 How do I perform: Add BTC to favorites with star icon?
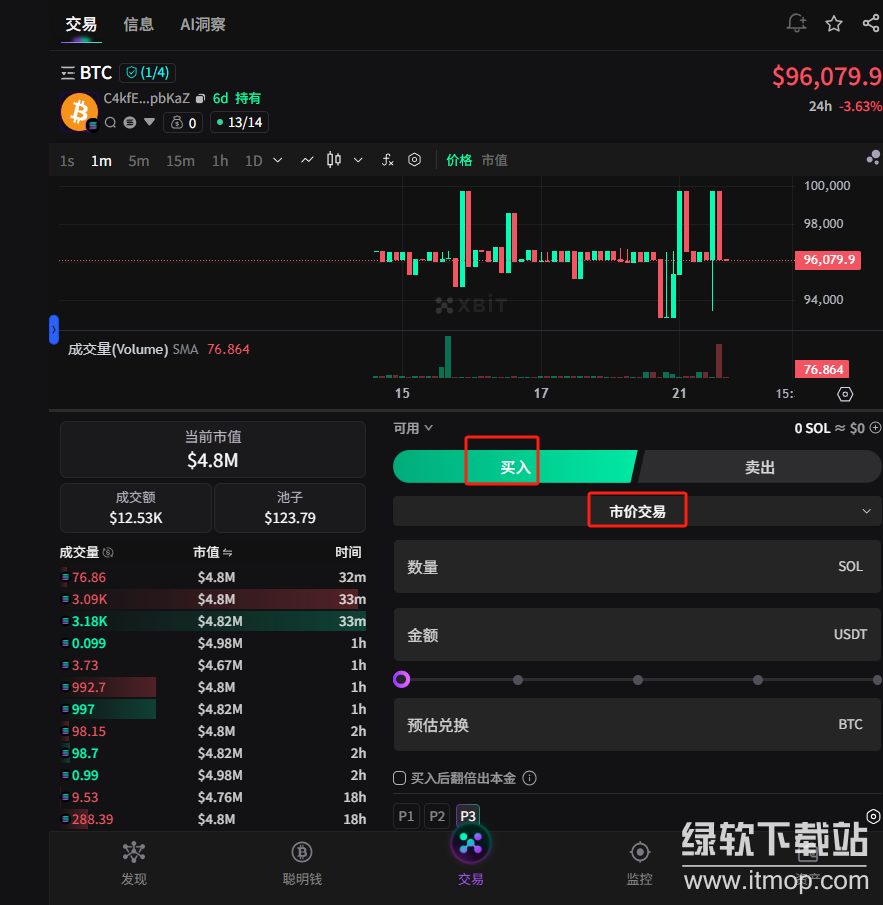pos(834,23)
